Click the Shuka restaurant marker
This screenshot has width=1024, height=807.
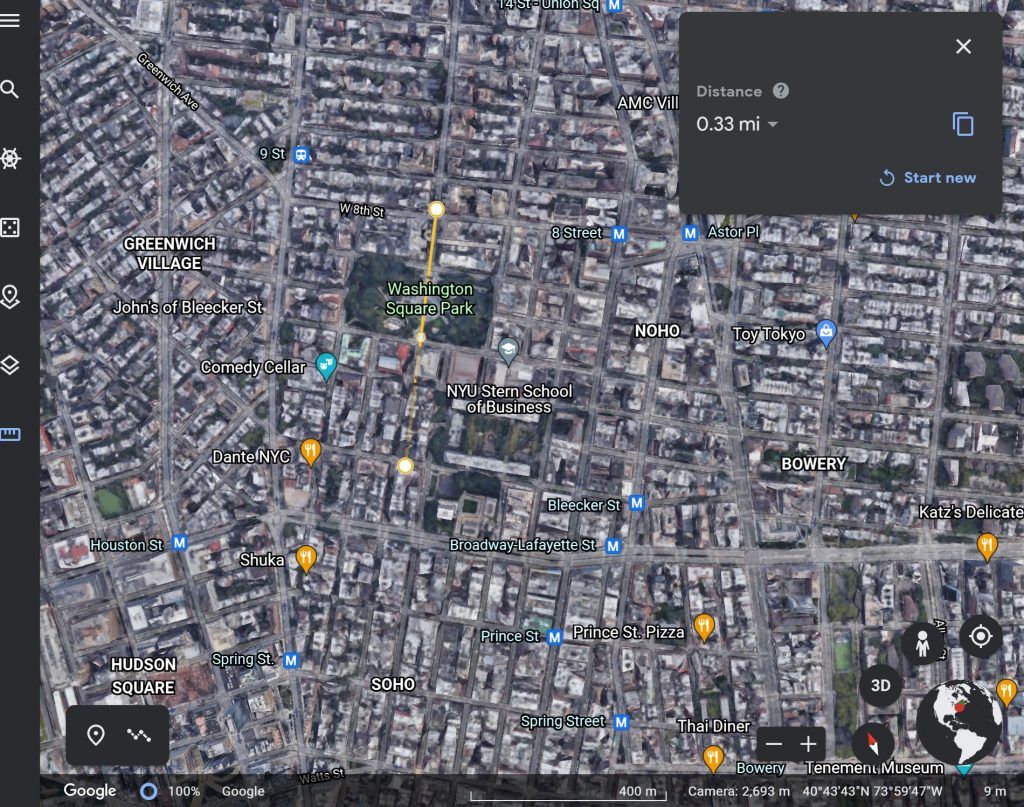pos(306,558)
